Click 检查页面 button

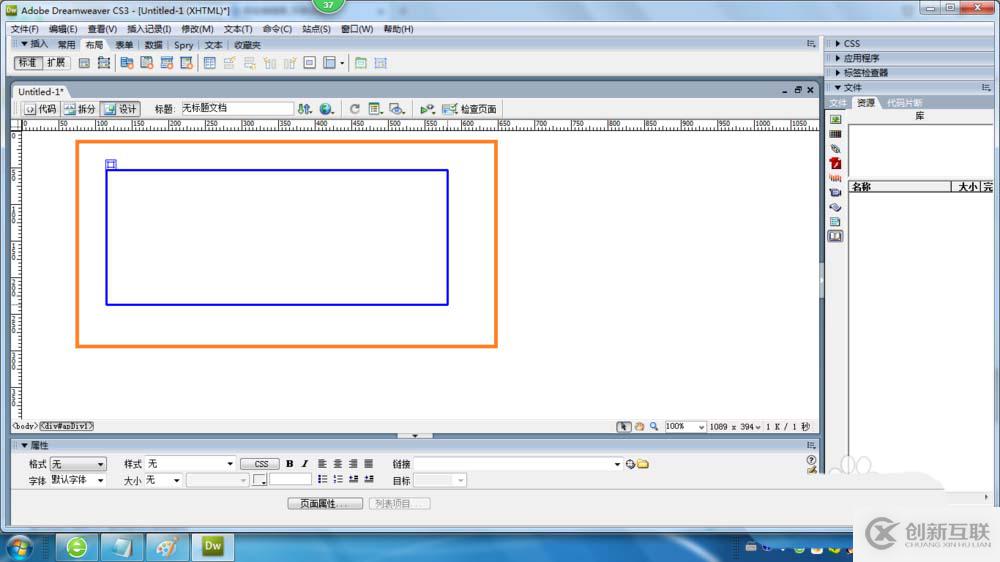[469, 109]
